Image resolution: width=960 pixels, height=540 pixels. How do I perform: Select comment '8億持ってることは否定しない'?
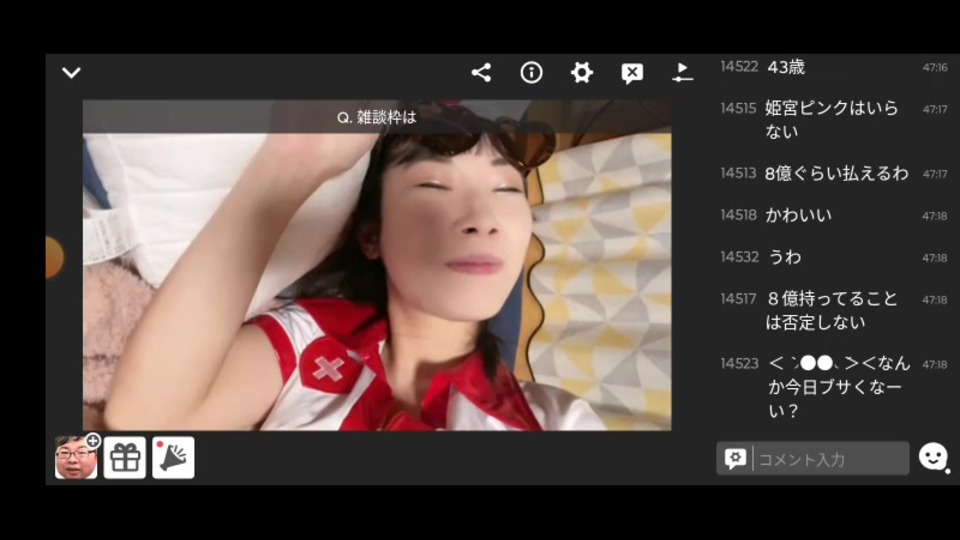[831, 310]
